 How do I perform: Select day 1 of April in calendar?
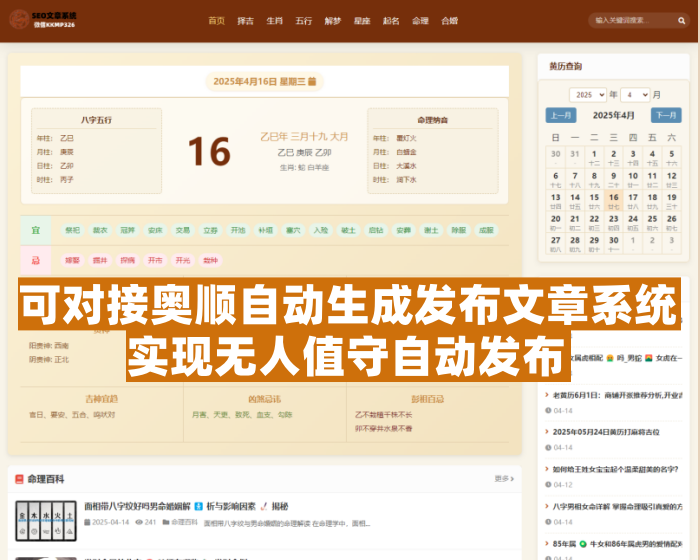(x=594, y=158)
